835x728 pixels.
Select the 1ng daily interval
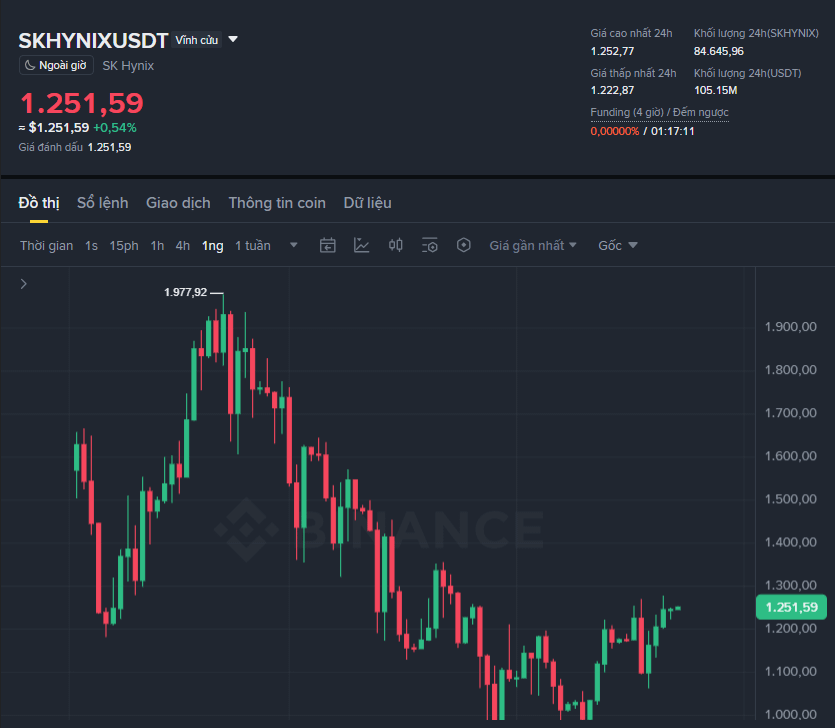click(x=212, y=246)
